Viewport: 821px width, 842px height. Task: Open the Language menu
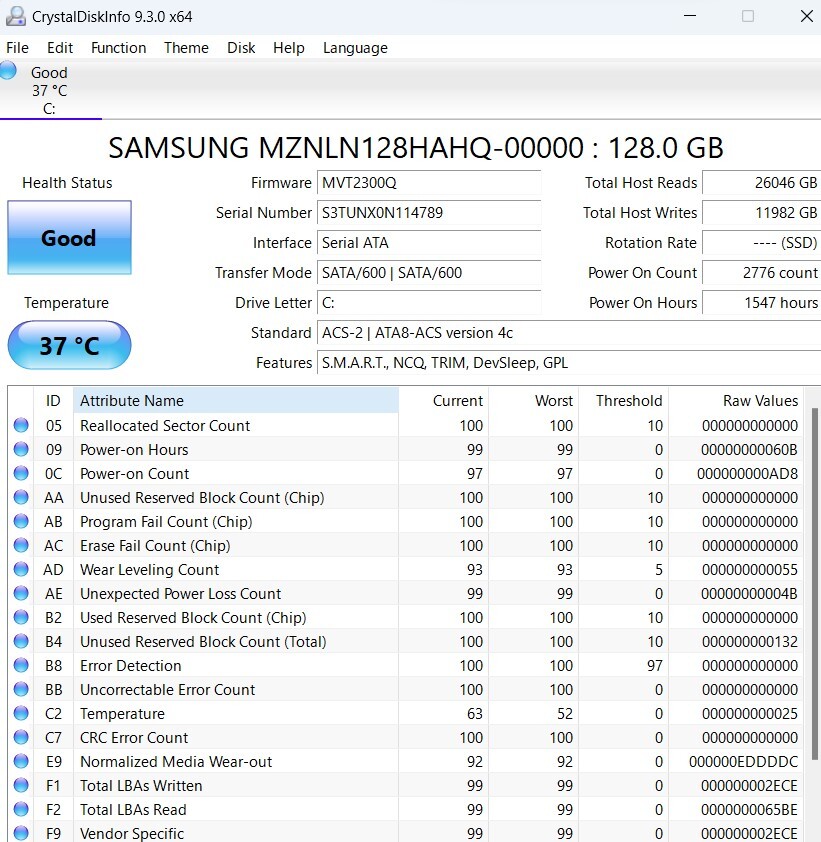point(355,48)
